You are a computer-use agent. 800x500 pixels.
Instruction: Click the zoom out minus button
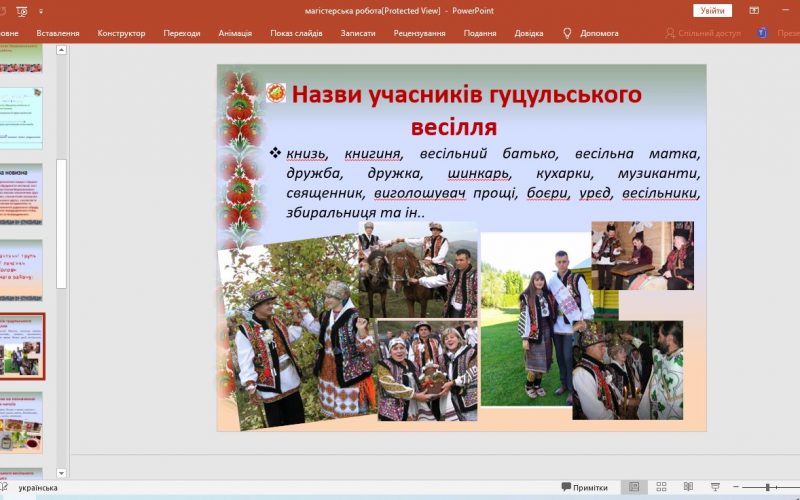click(x=735, y=487)
